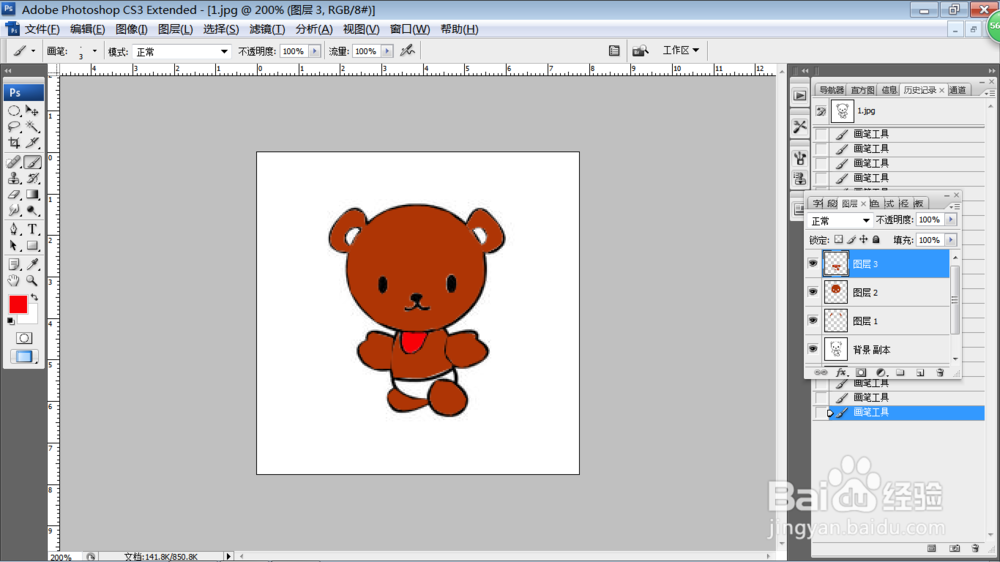Select the Type tool
This screenshot has height=562, width=1000.
click(32, 229)
